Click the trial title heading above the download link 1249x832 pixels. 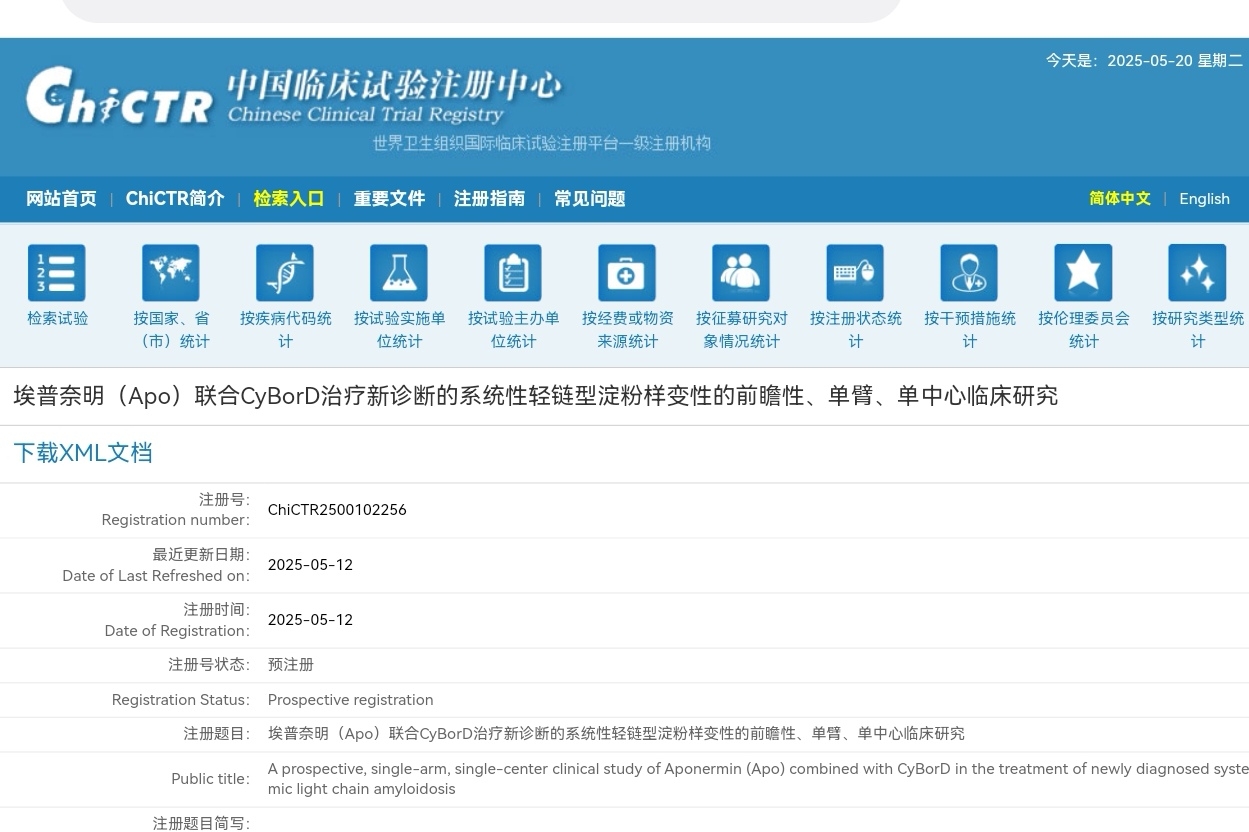click(x=536, y=396)
